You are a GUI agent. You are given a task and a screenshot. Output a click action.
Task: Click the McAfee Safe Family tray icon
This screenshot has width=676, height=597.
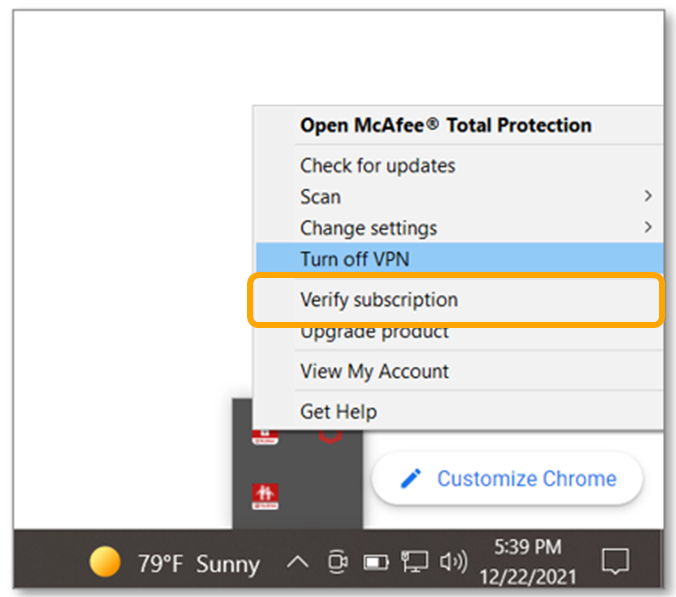pyautogui.click(x=265, y=497)
